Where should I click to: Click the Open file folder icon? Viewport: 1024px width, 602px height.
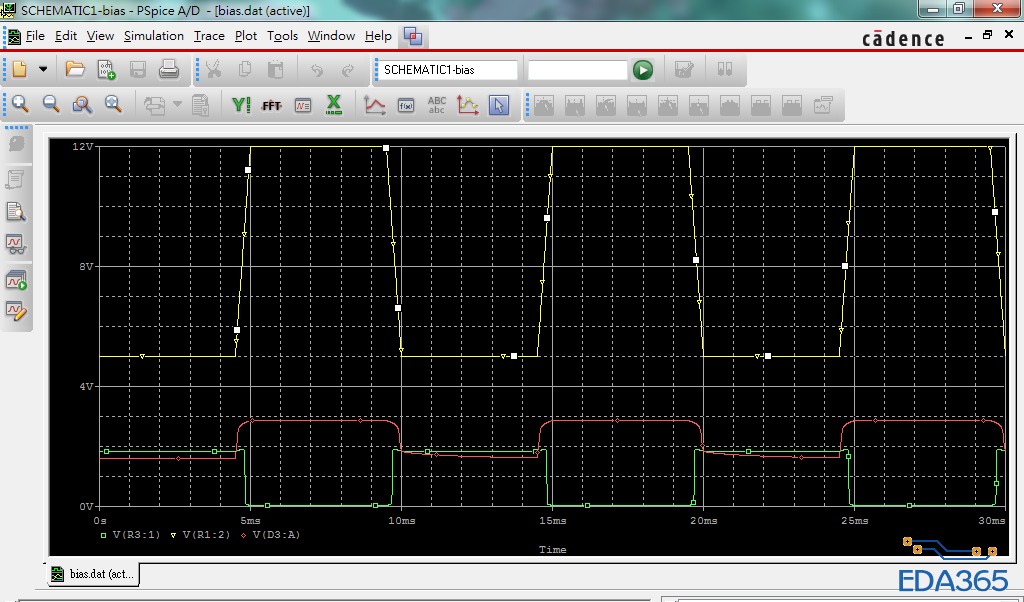[75, 70]
